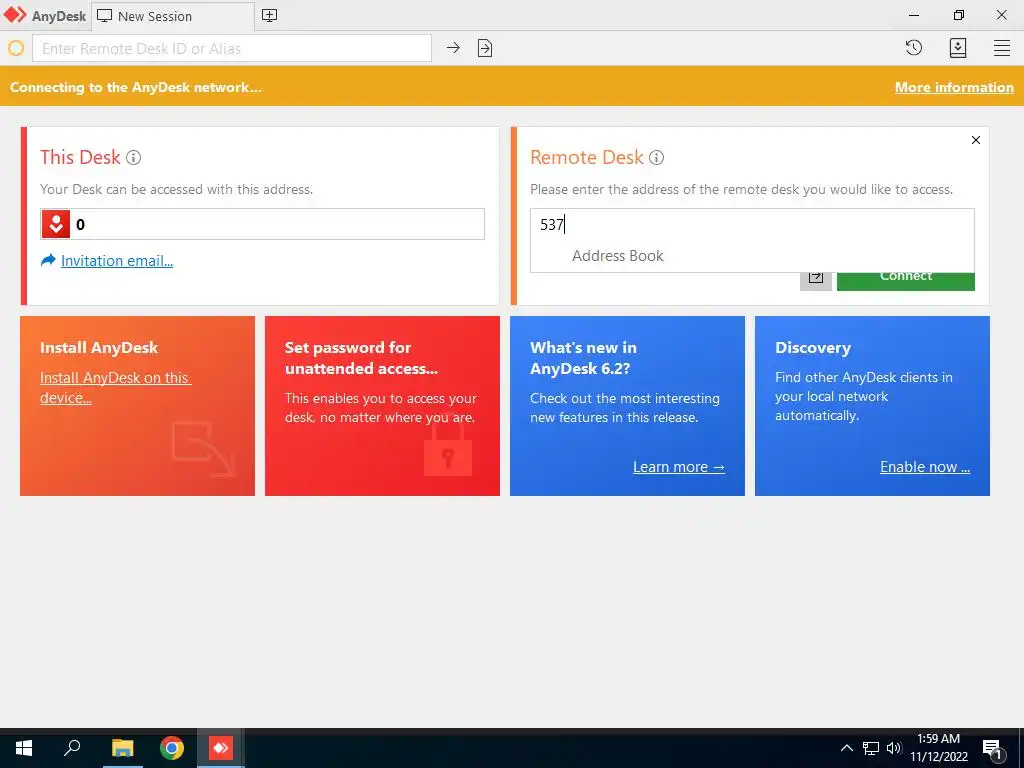This screenshot has width=1024, height=768.
Task: Switch to the New Session tab
Action: [172, 16]
